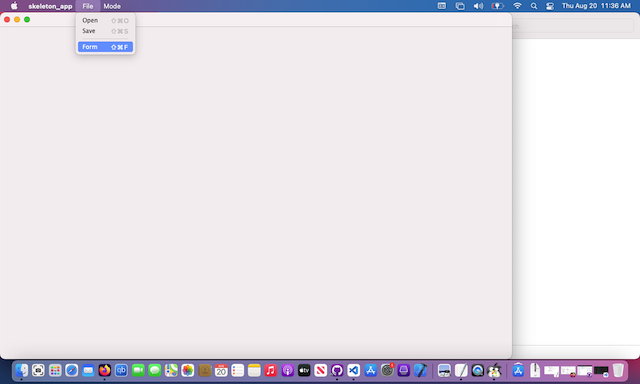Open Spotlight search in menu bar

pos(534,6)
